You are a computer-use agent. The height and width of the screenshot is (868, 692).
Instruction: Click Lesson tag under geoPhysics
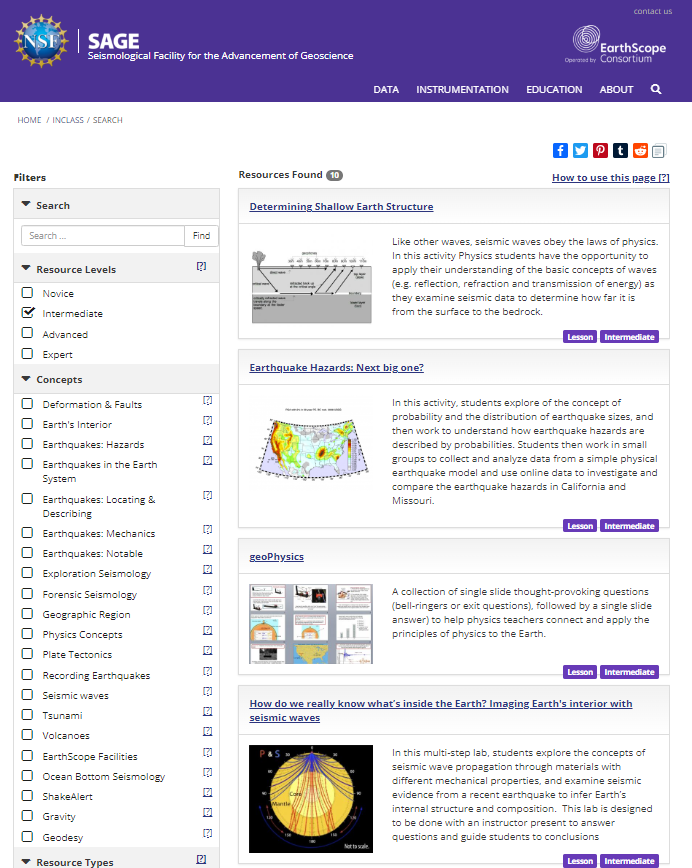click(x=580, y=672)
